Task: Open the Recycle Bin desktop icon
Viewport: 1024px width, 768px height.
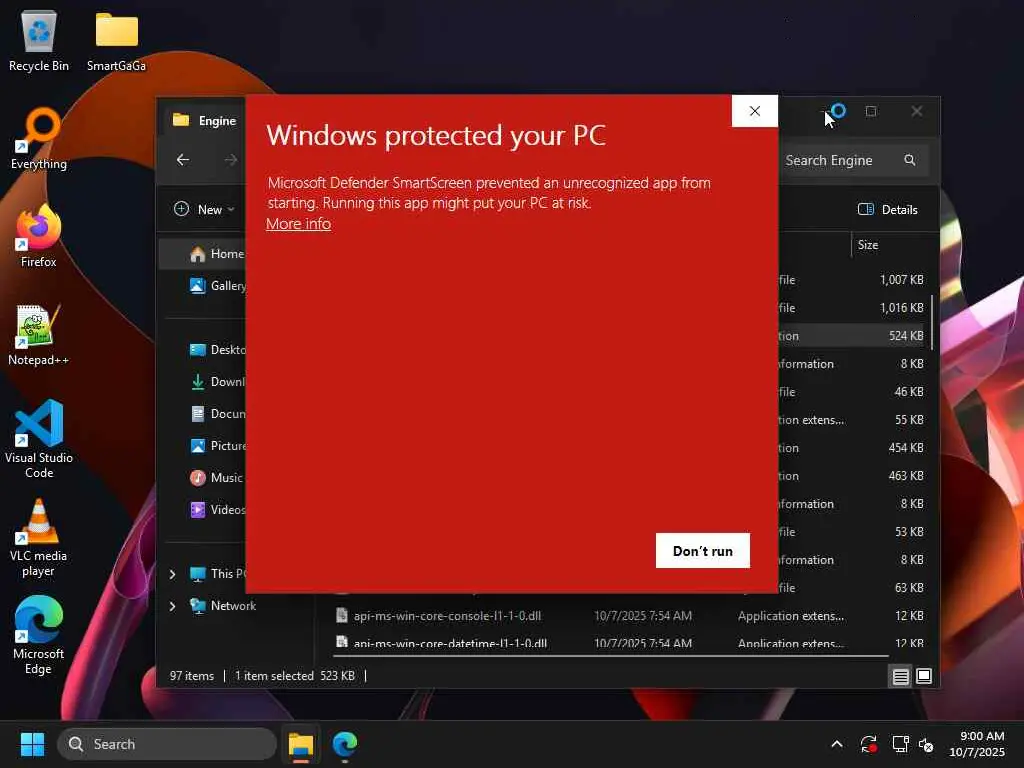Action: click(39, 41)
